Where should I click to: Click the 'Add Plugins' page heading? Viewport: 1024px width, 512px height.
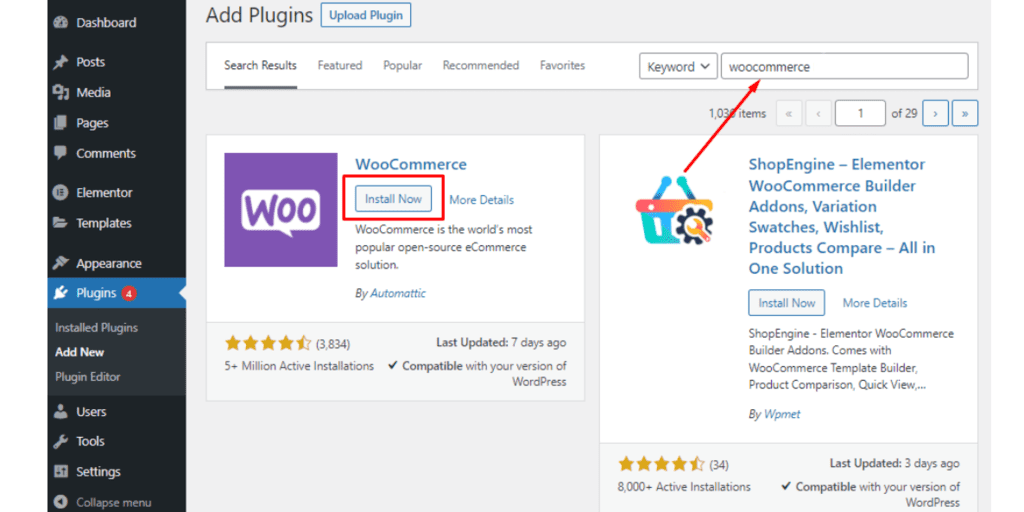click(x=259, y=15)
